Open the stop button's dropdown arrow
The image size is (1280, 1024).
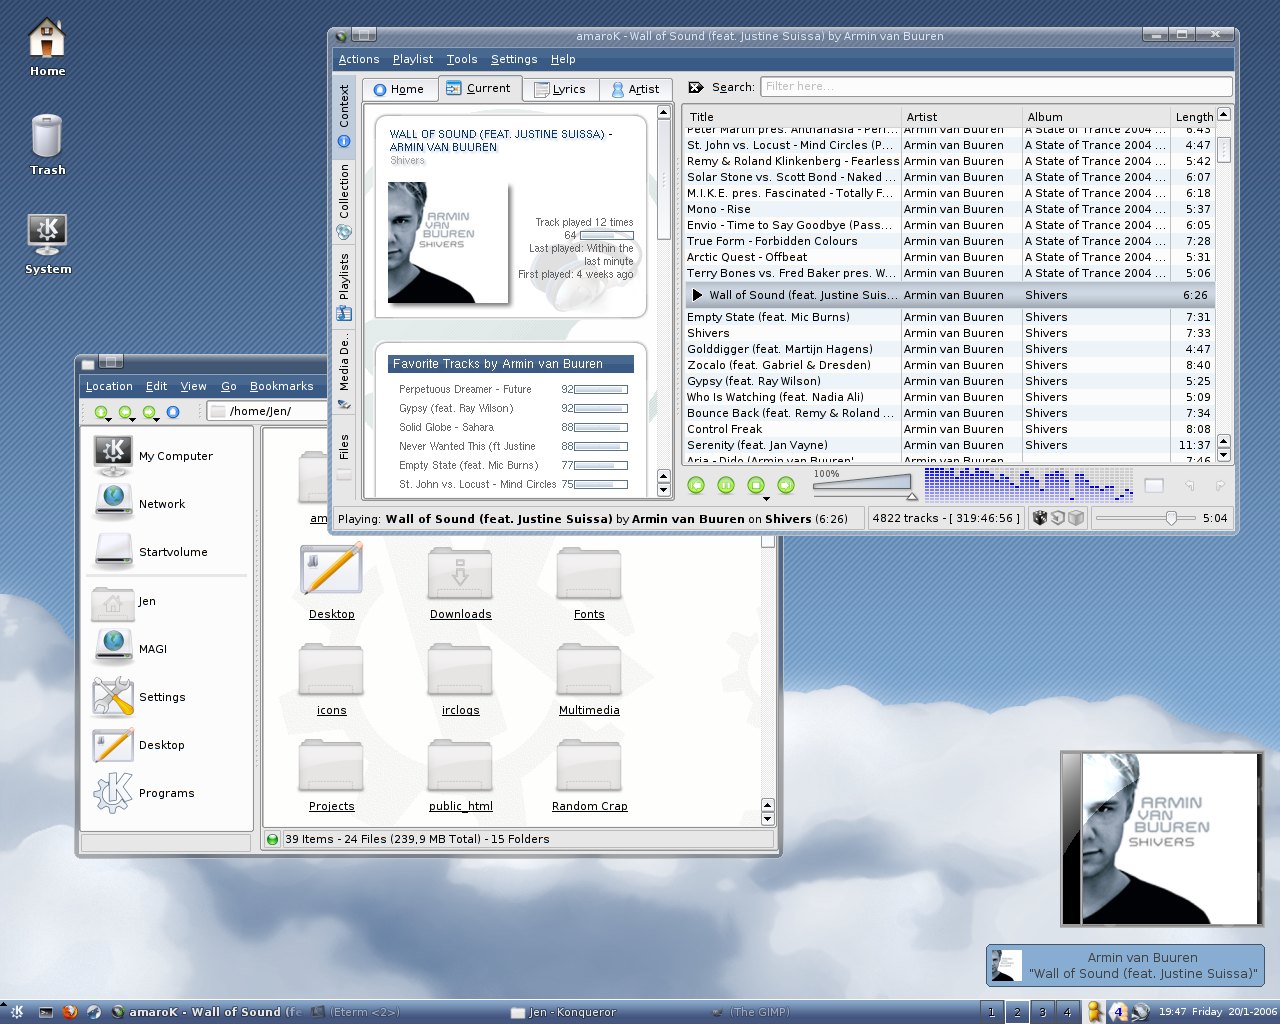(x=766, y=498)
